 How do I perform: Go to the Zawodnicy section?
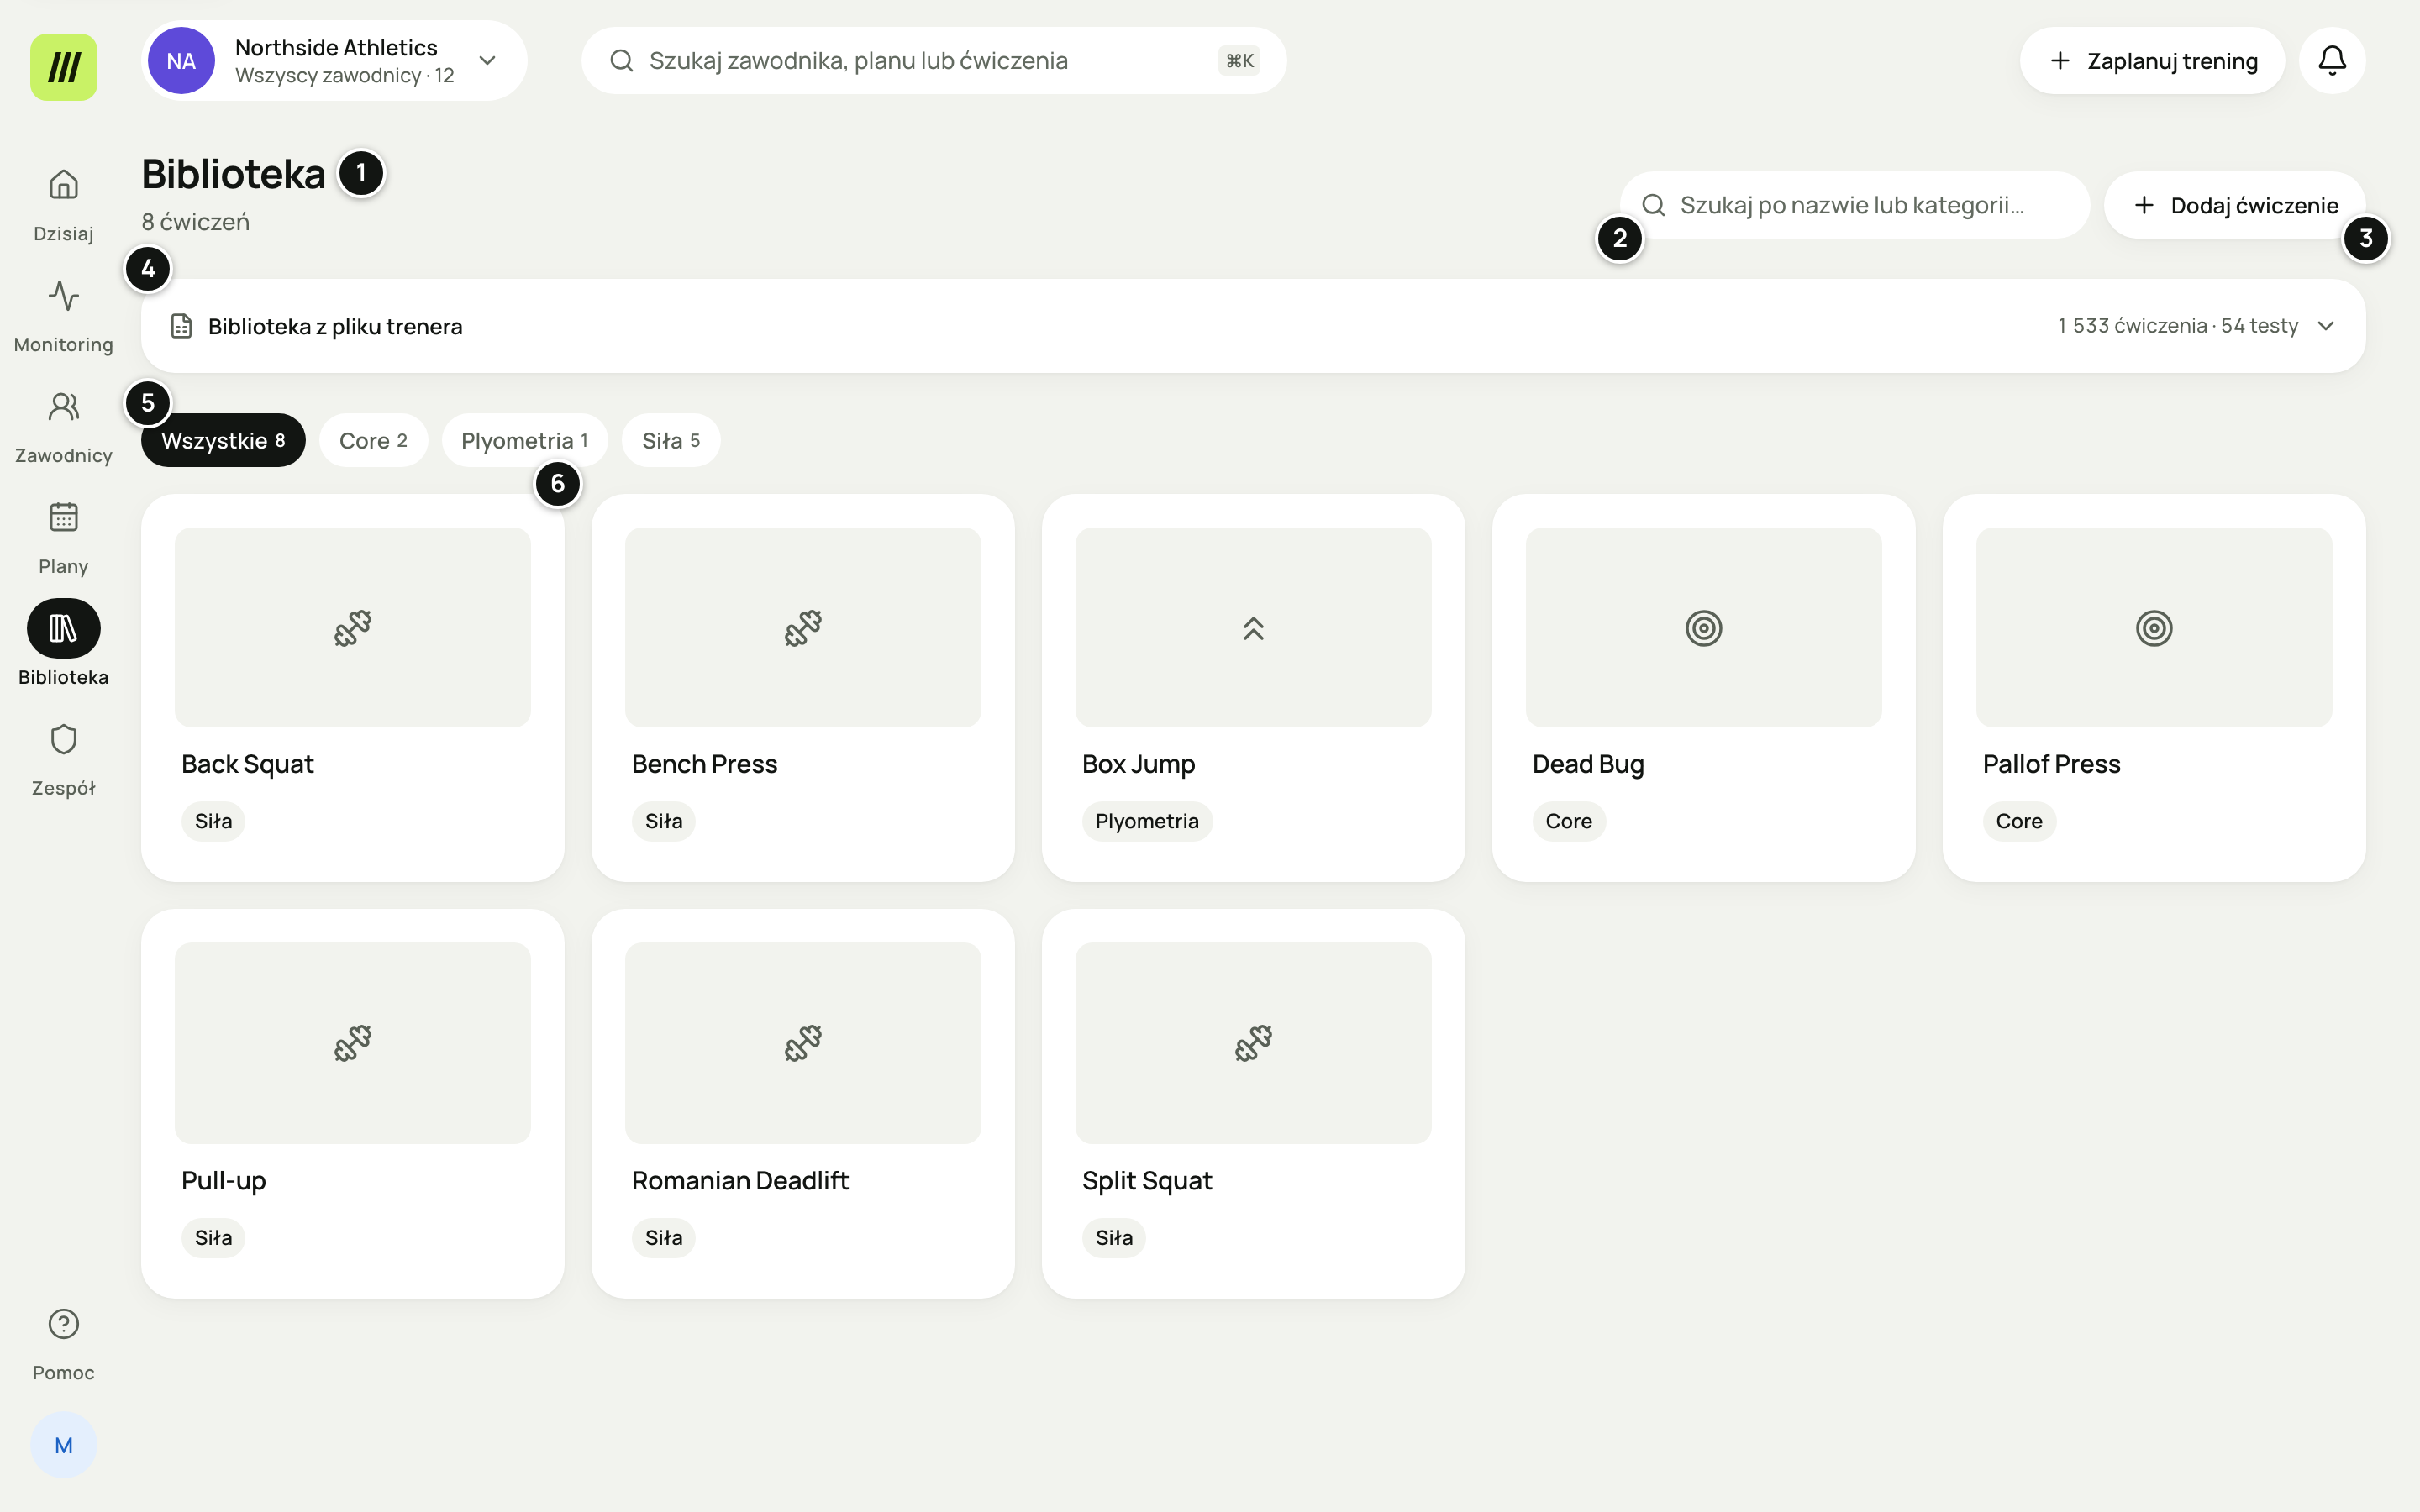pyautogui.click(x=63, y=427)
